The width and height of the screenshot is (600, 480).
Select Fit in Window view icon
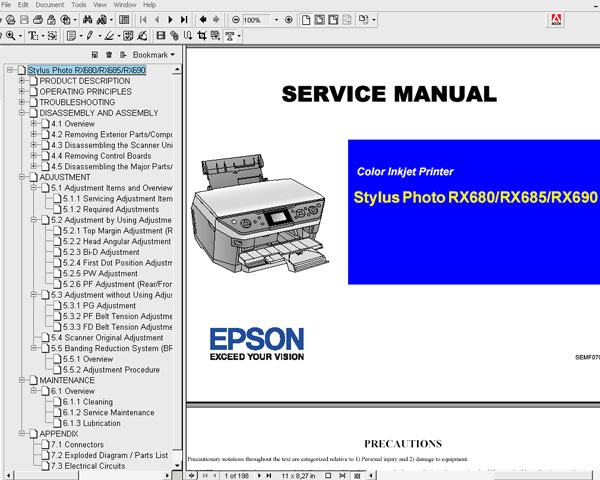[319, 20]
